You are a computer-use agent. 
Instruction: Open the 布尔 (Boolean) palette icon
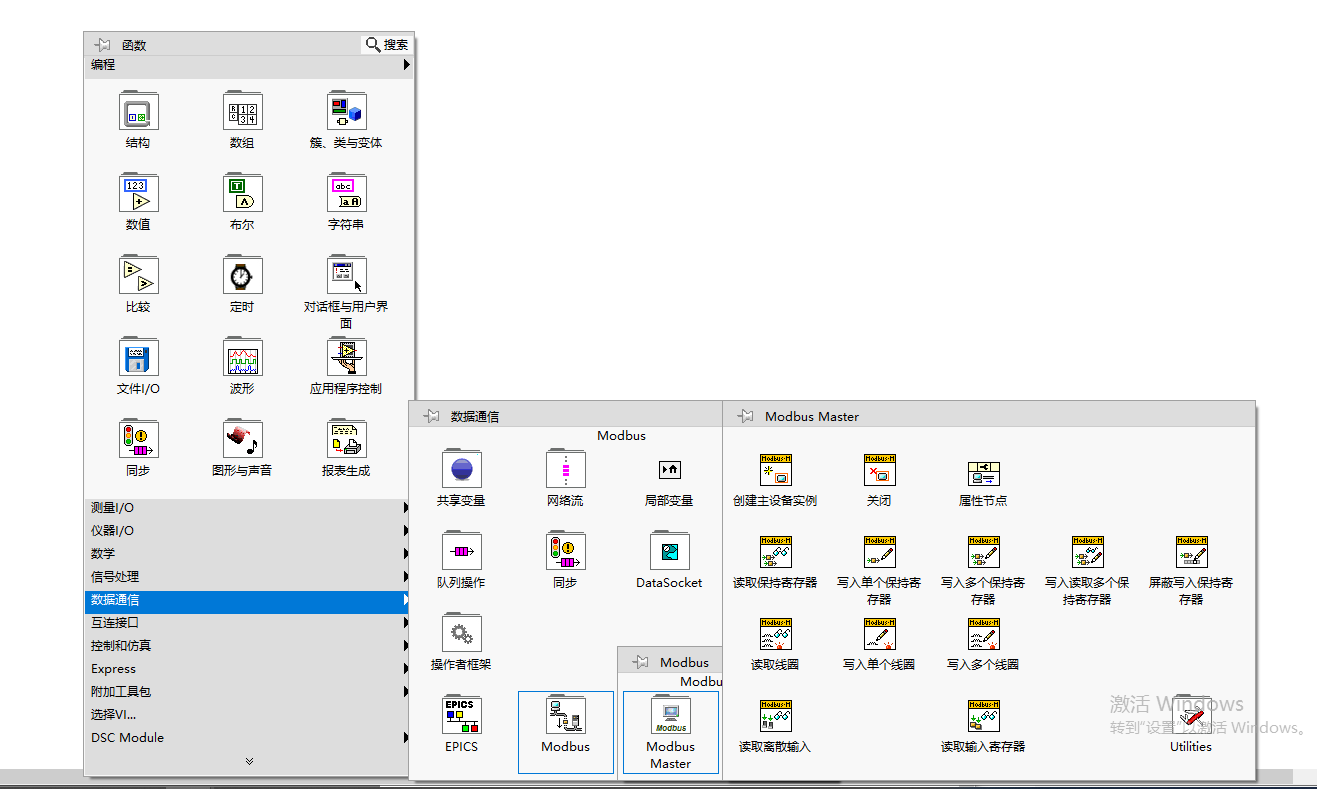[242, 193]
